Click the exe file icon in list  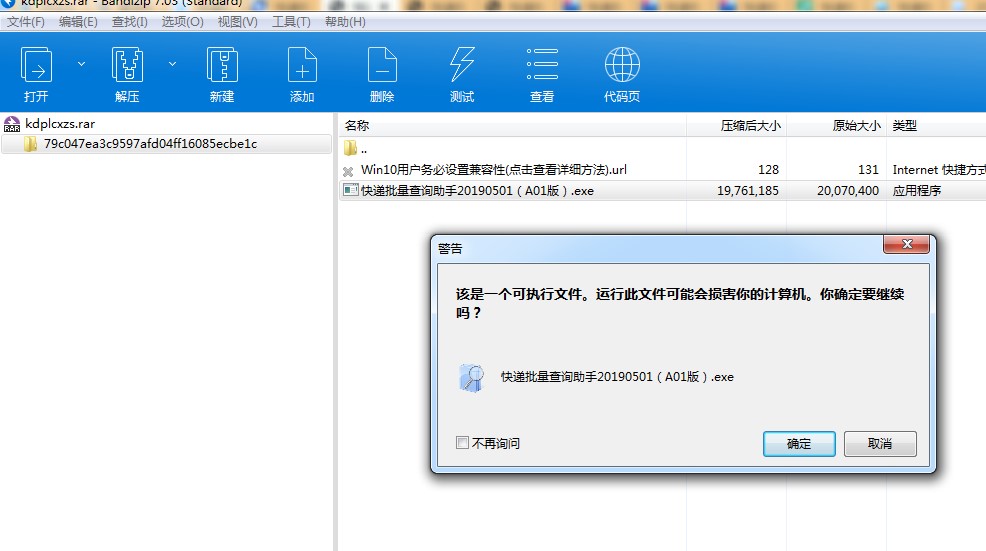point(351,190)
